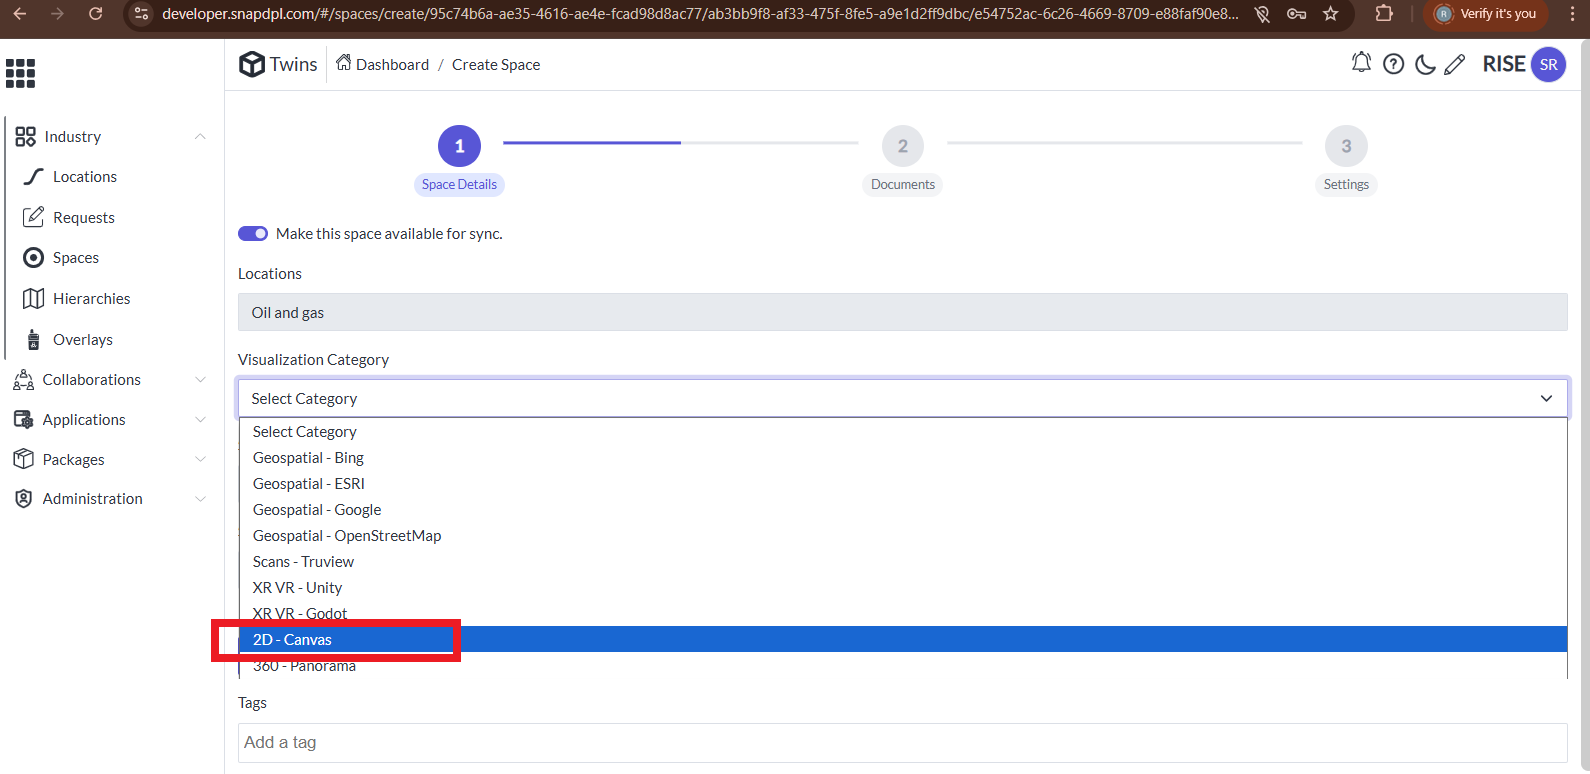Expand the Packages section chevron

[x=200, y=460]
